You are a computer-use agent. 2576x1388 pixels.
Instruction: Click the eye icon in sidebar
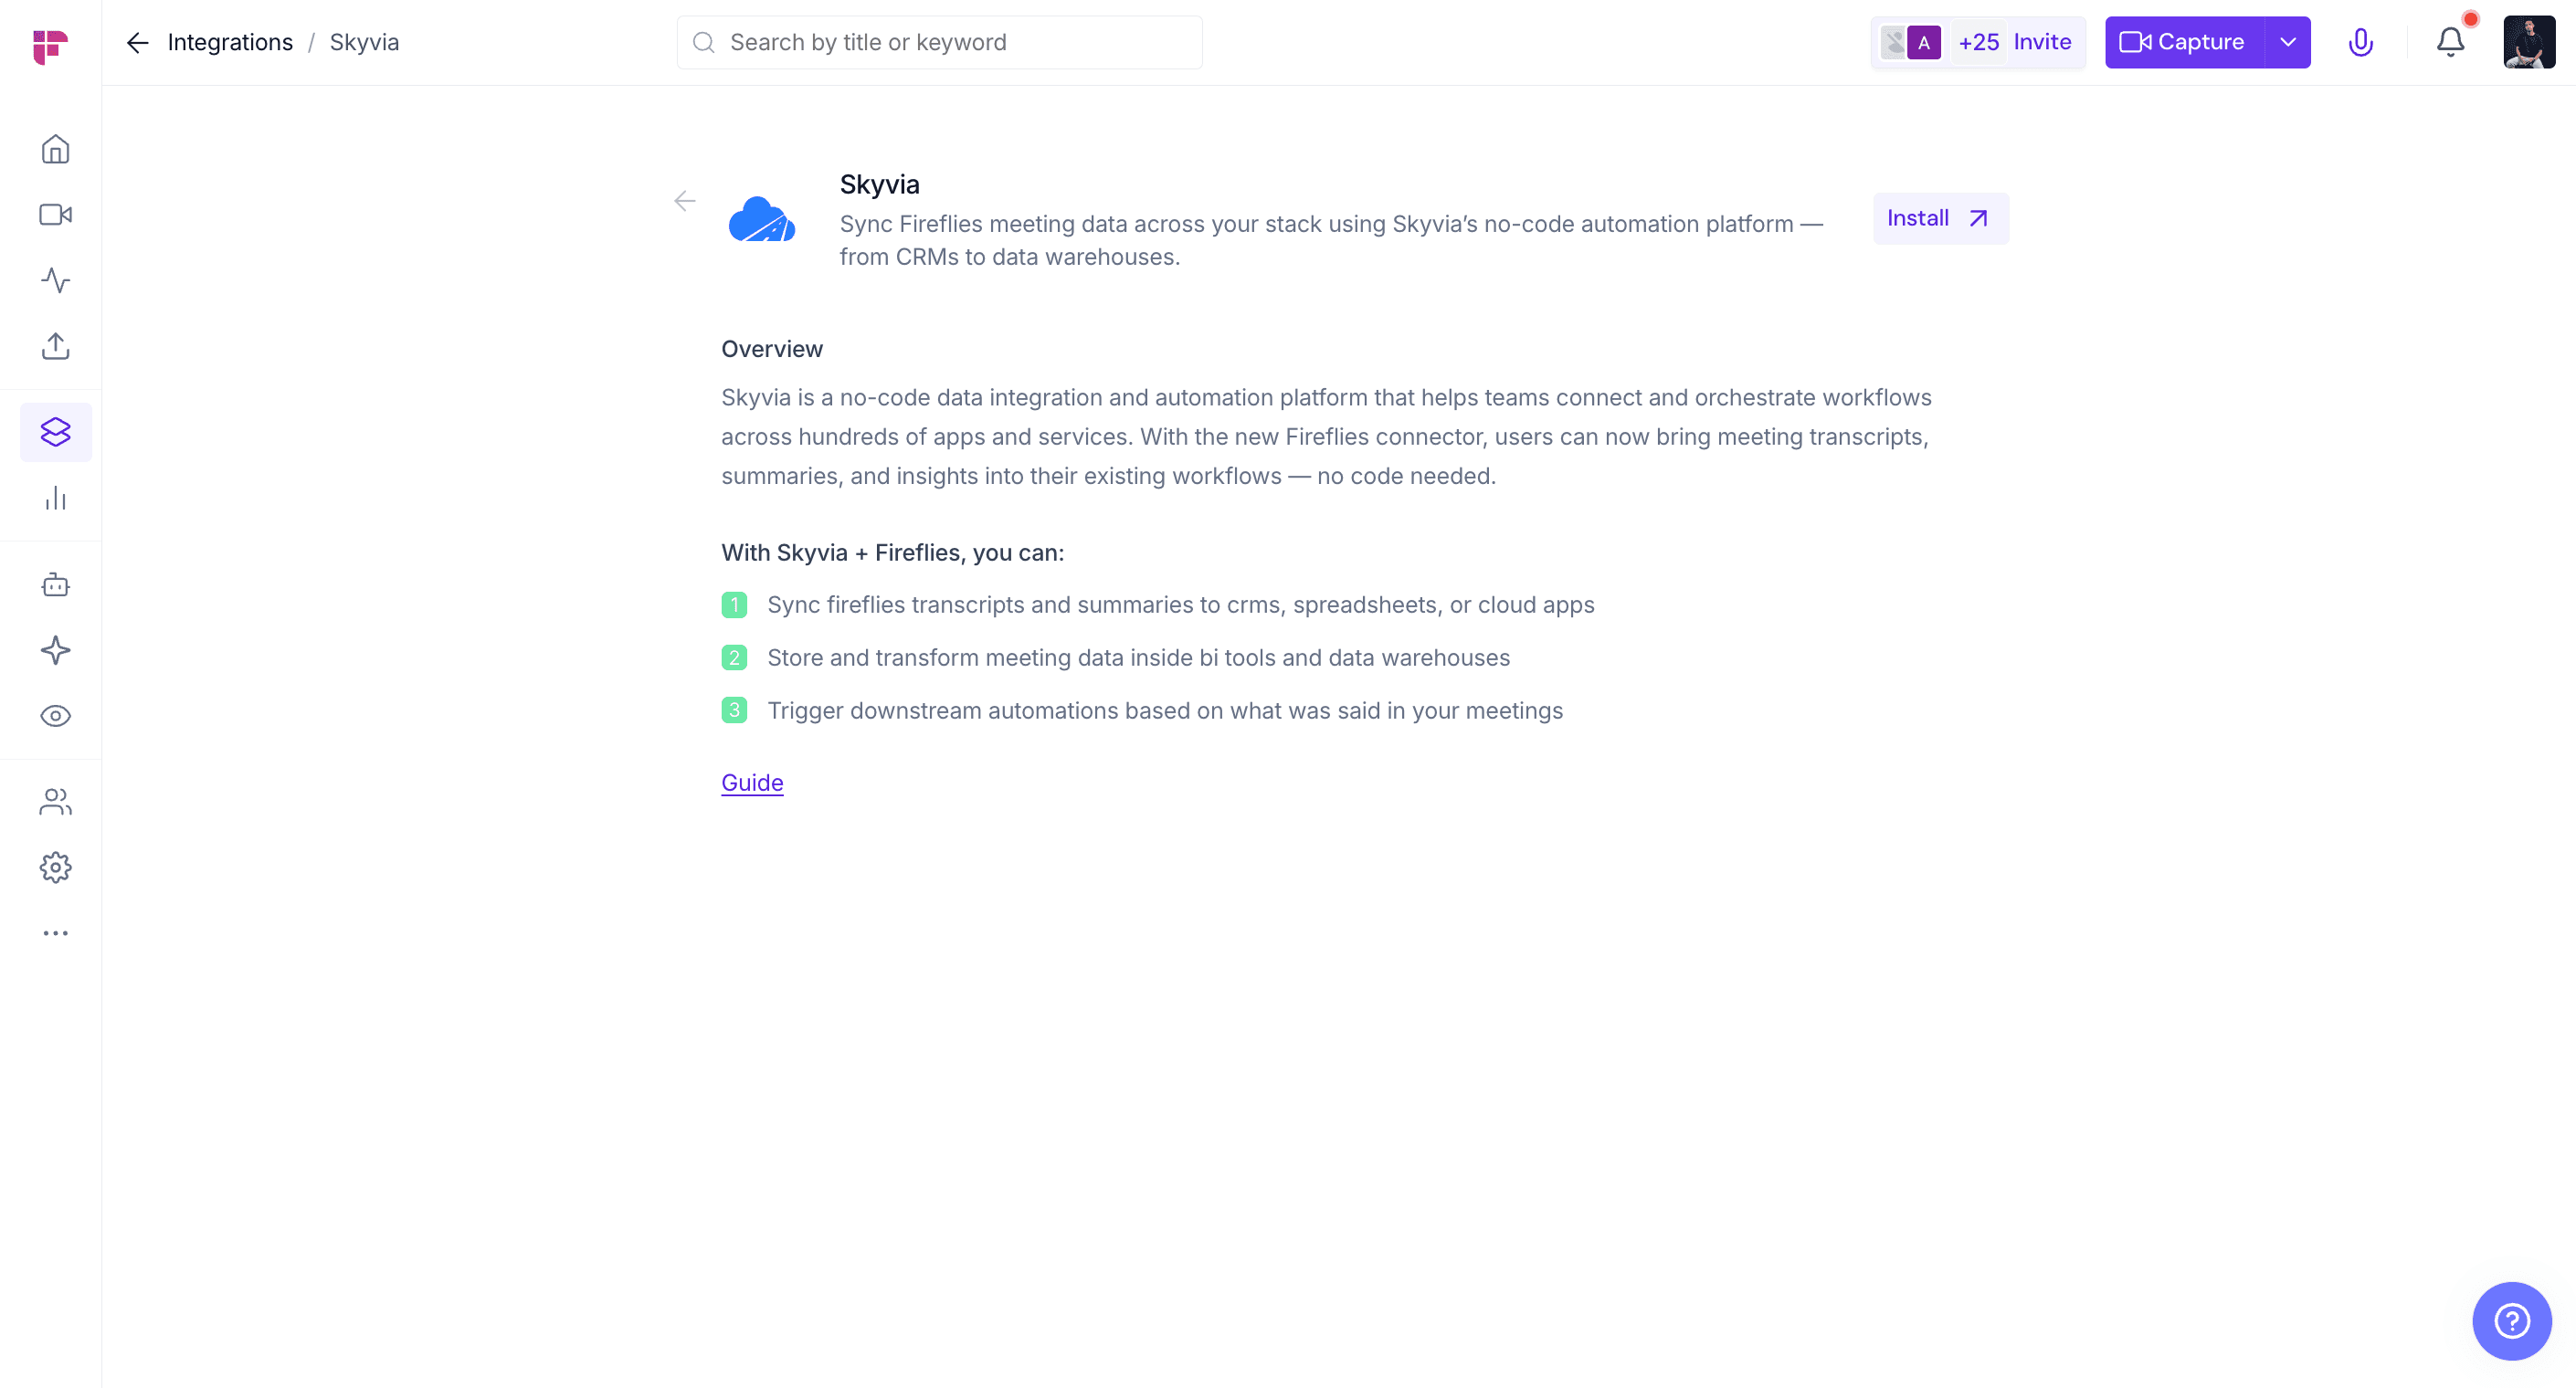pos(55,716)
